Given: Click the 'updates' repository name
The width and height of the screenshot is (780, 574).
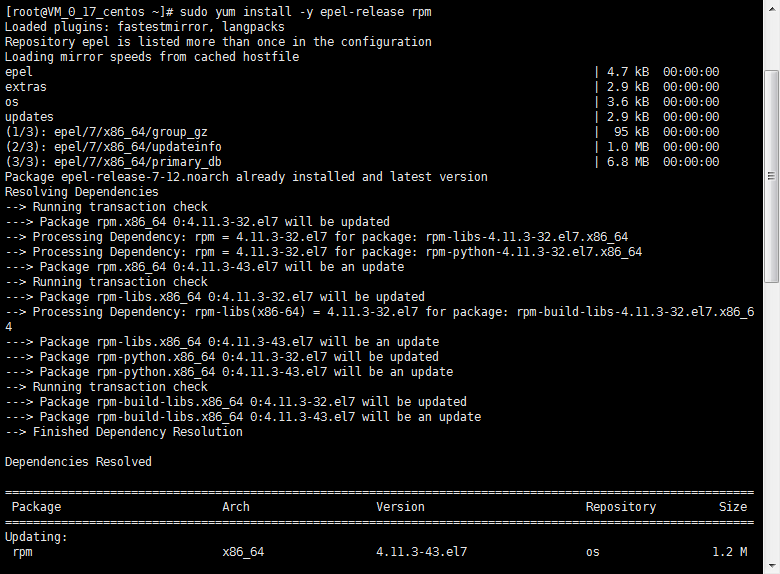Looking at the screenshot, I should coord(29,117).
